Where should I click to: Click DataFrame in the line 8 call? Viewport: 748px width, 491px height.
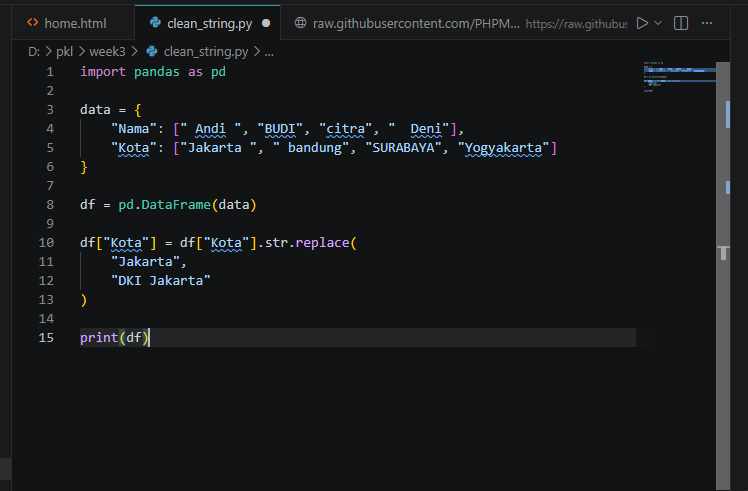[176, 205]
